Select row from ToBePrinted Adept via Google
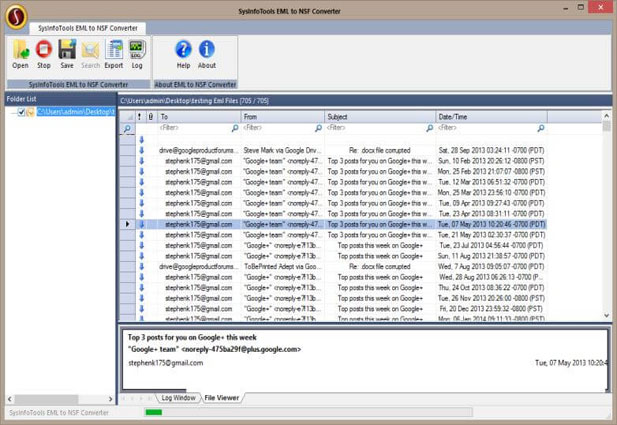The image size is (617, 425). 333,266
